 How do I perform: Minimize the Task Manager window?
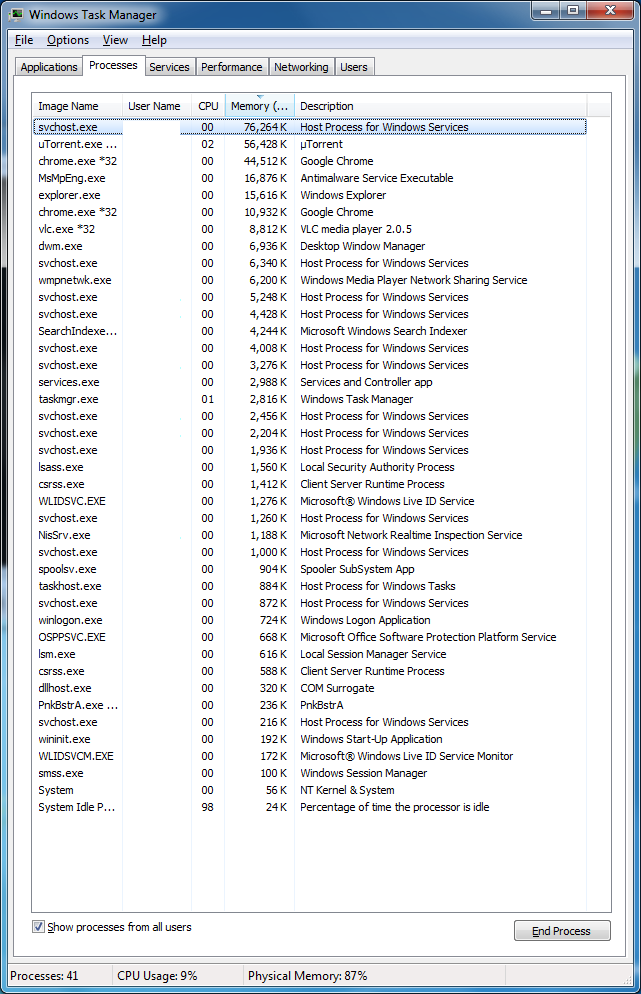pyautogui.click(x=546, y=11)
